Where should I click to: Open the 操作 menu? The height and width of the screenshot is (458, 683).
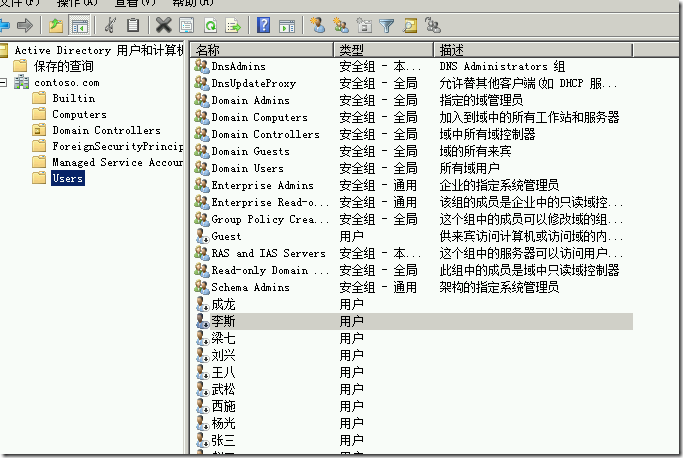[x=77, y=3]
